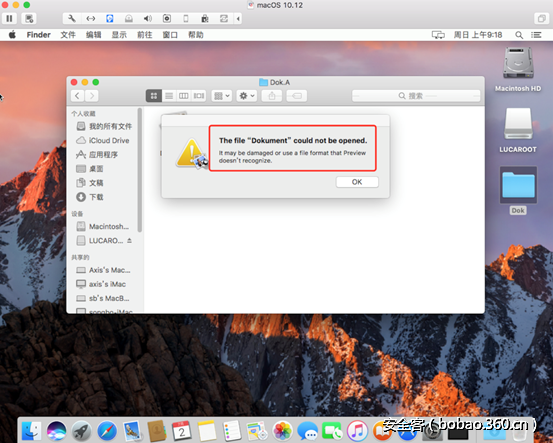Viewport: 553px width, 443px height.
Task: Click the Share button in Finder toolbar
Action: pyautogui.click(x=272, y=96)
